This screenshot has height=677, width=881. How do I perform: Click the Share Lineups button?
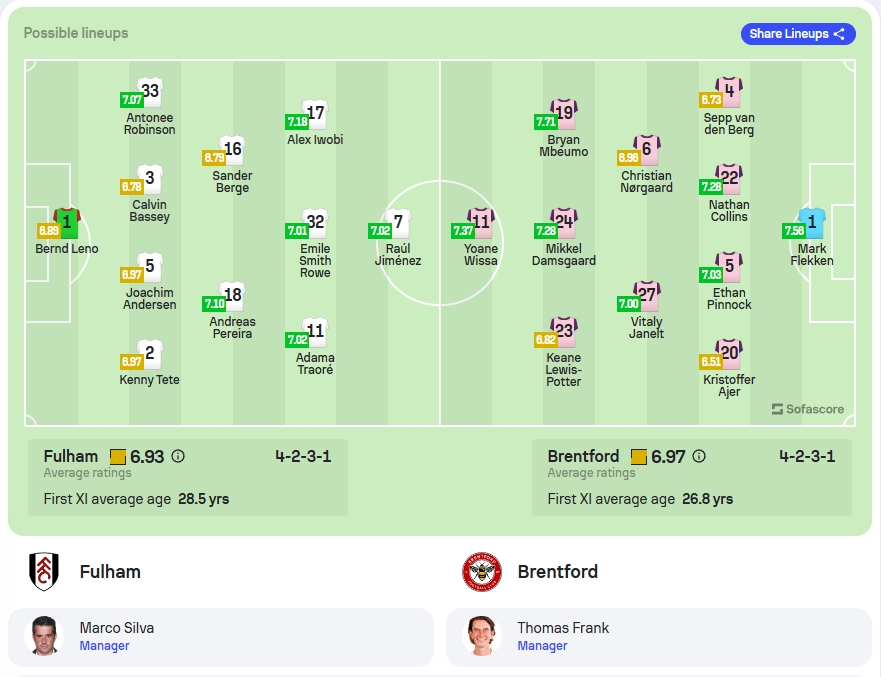coord(798,34)
